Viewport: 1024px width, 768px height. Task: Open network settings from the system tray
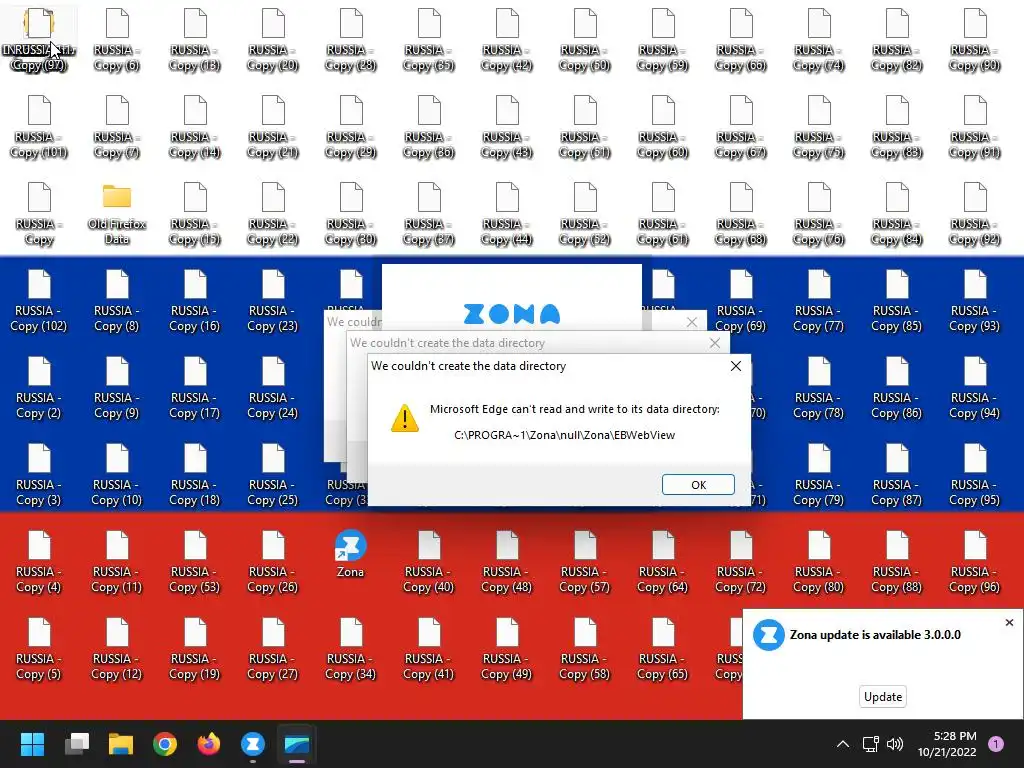pos(870,744)
